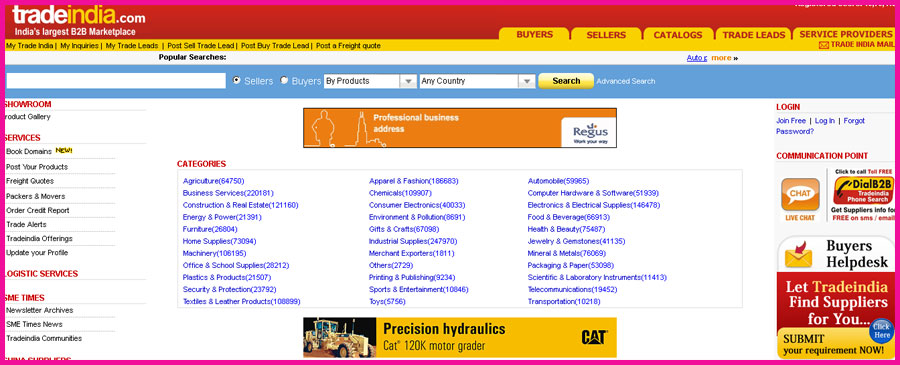Focus the main search text field

pyautogui.click(x=115, y=81)
